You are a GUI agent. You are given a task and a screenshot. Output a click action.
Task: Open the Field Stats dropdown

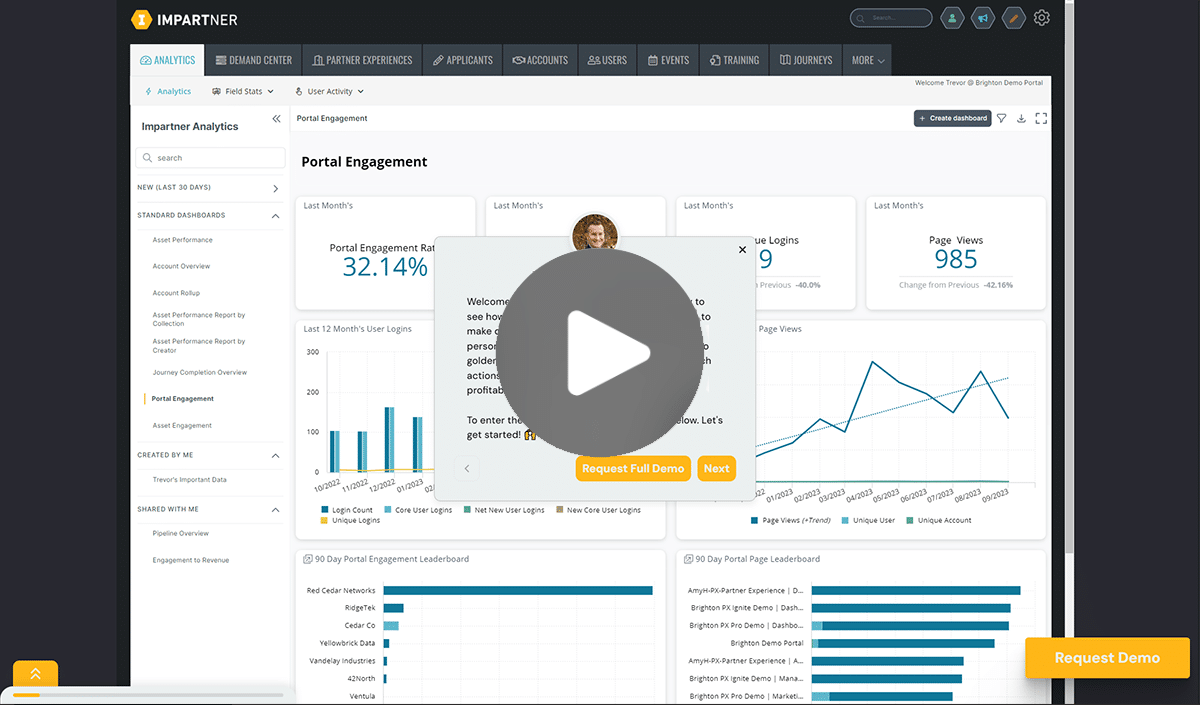point(243,91)
